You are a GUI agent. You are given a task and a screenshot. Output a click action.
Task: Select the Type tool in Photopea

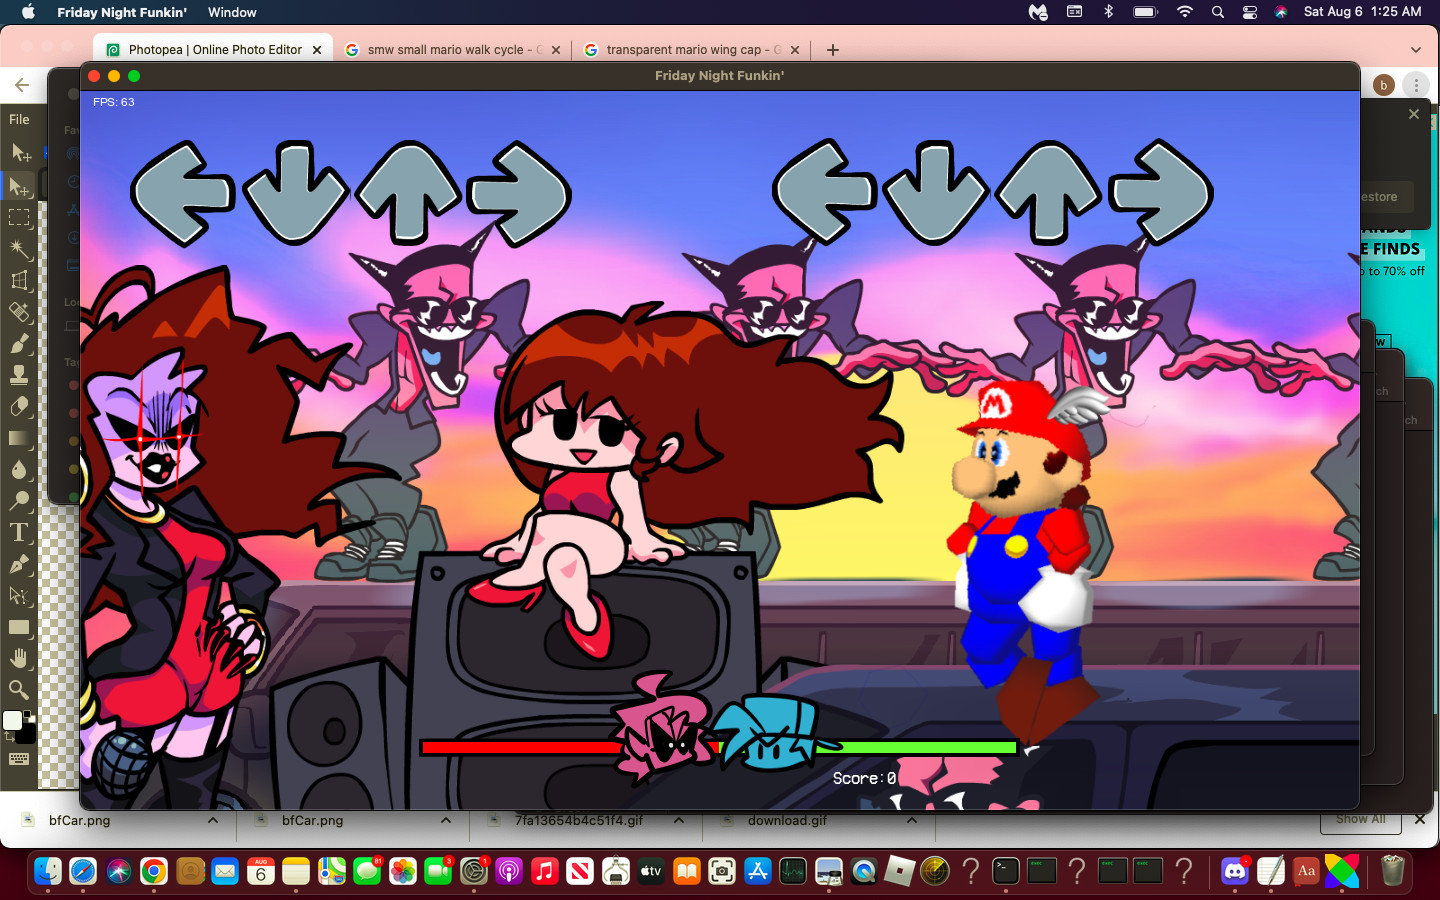[20, 532]
